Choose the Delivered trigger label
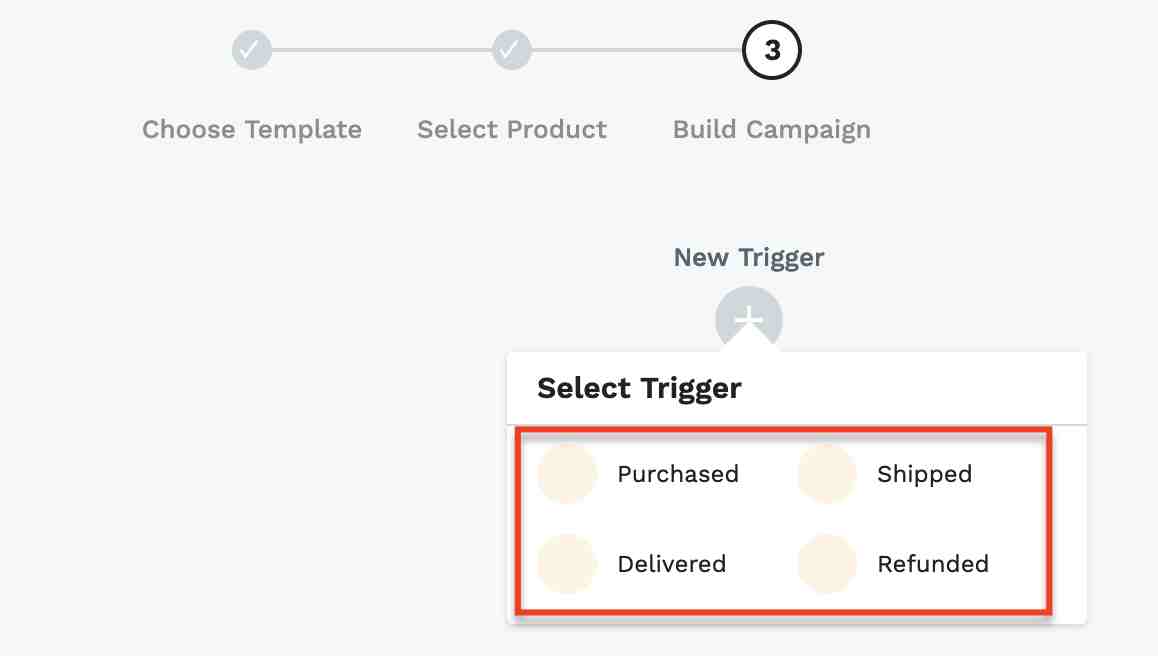 (672, 564)
